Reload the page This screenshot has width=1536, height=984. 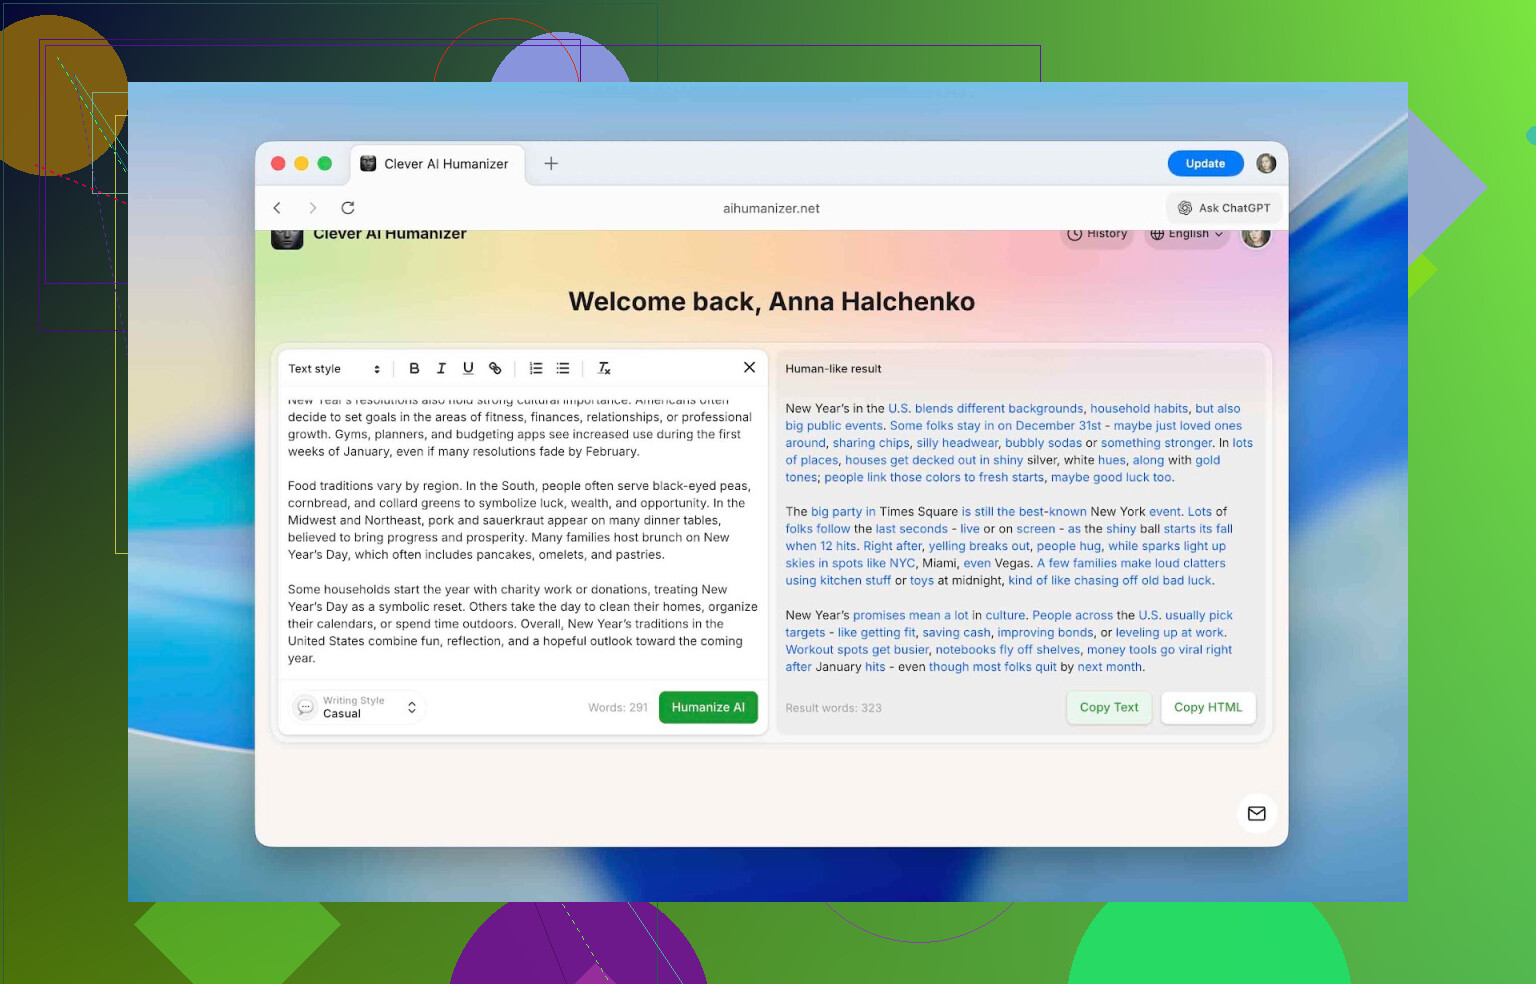click(x=348, y=208)
